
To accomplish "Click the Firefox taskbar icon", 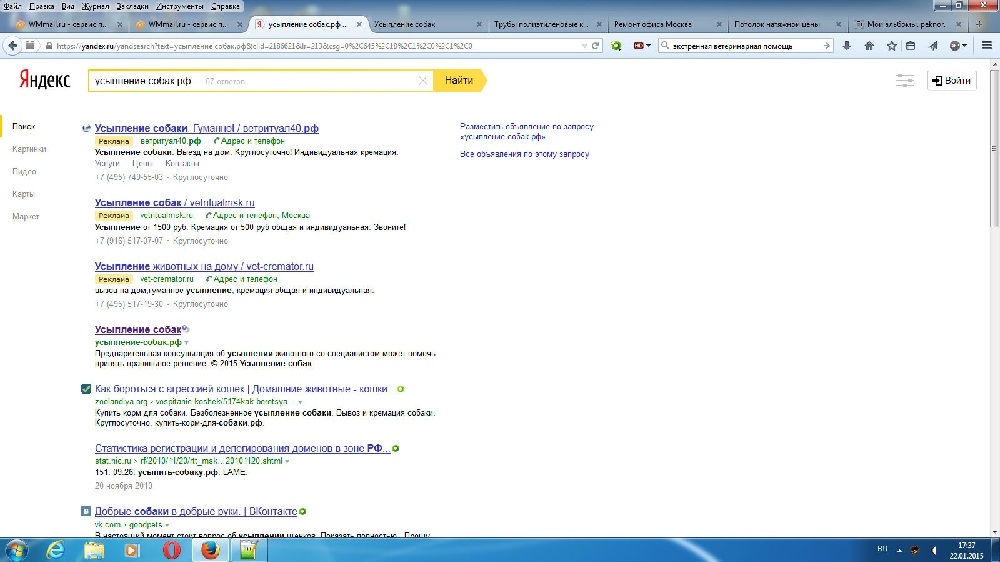I will tap(210, 550).
